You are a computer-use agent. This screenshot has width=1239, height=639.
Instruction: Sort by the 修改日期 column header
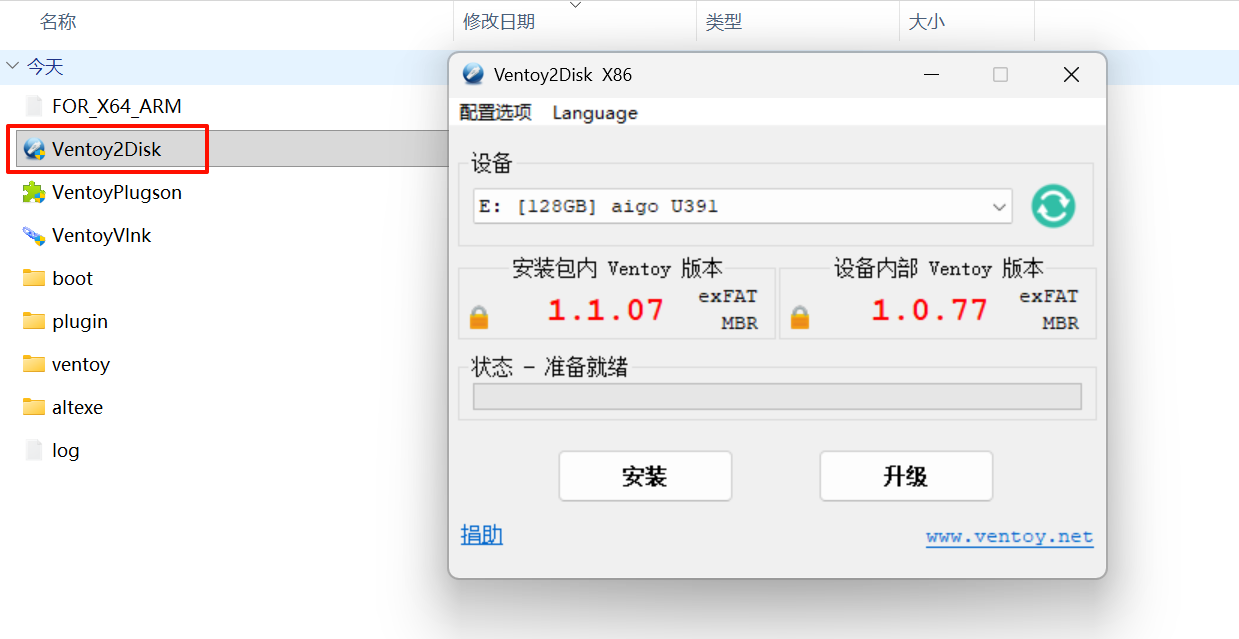tap(498, 21)
